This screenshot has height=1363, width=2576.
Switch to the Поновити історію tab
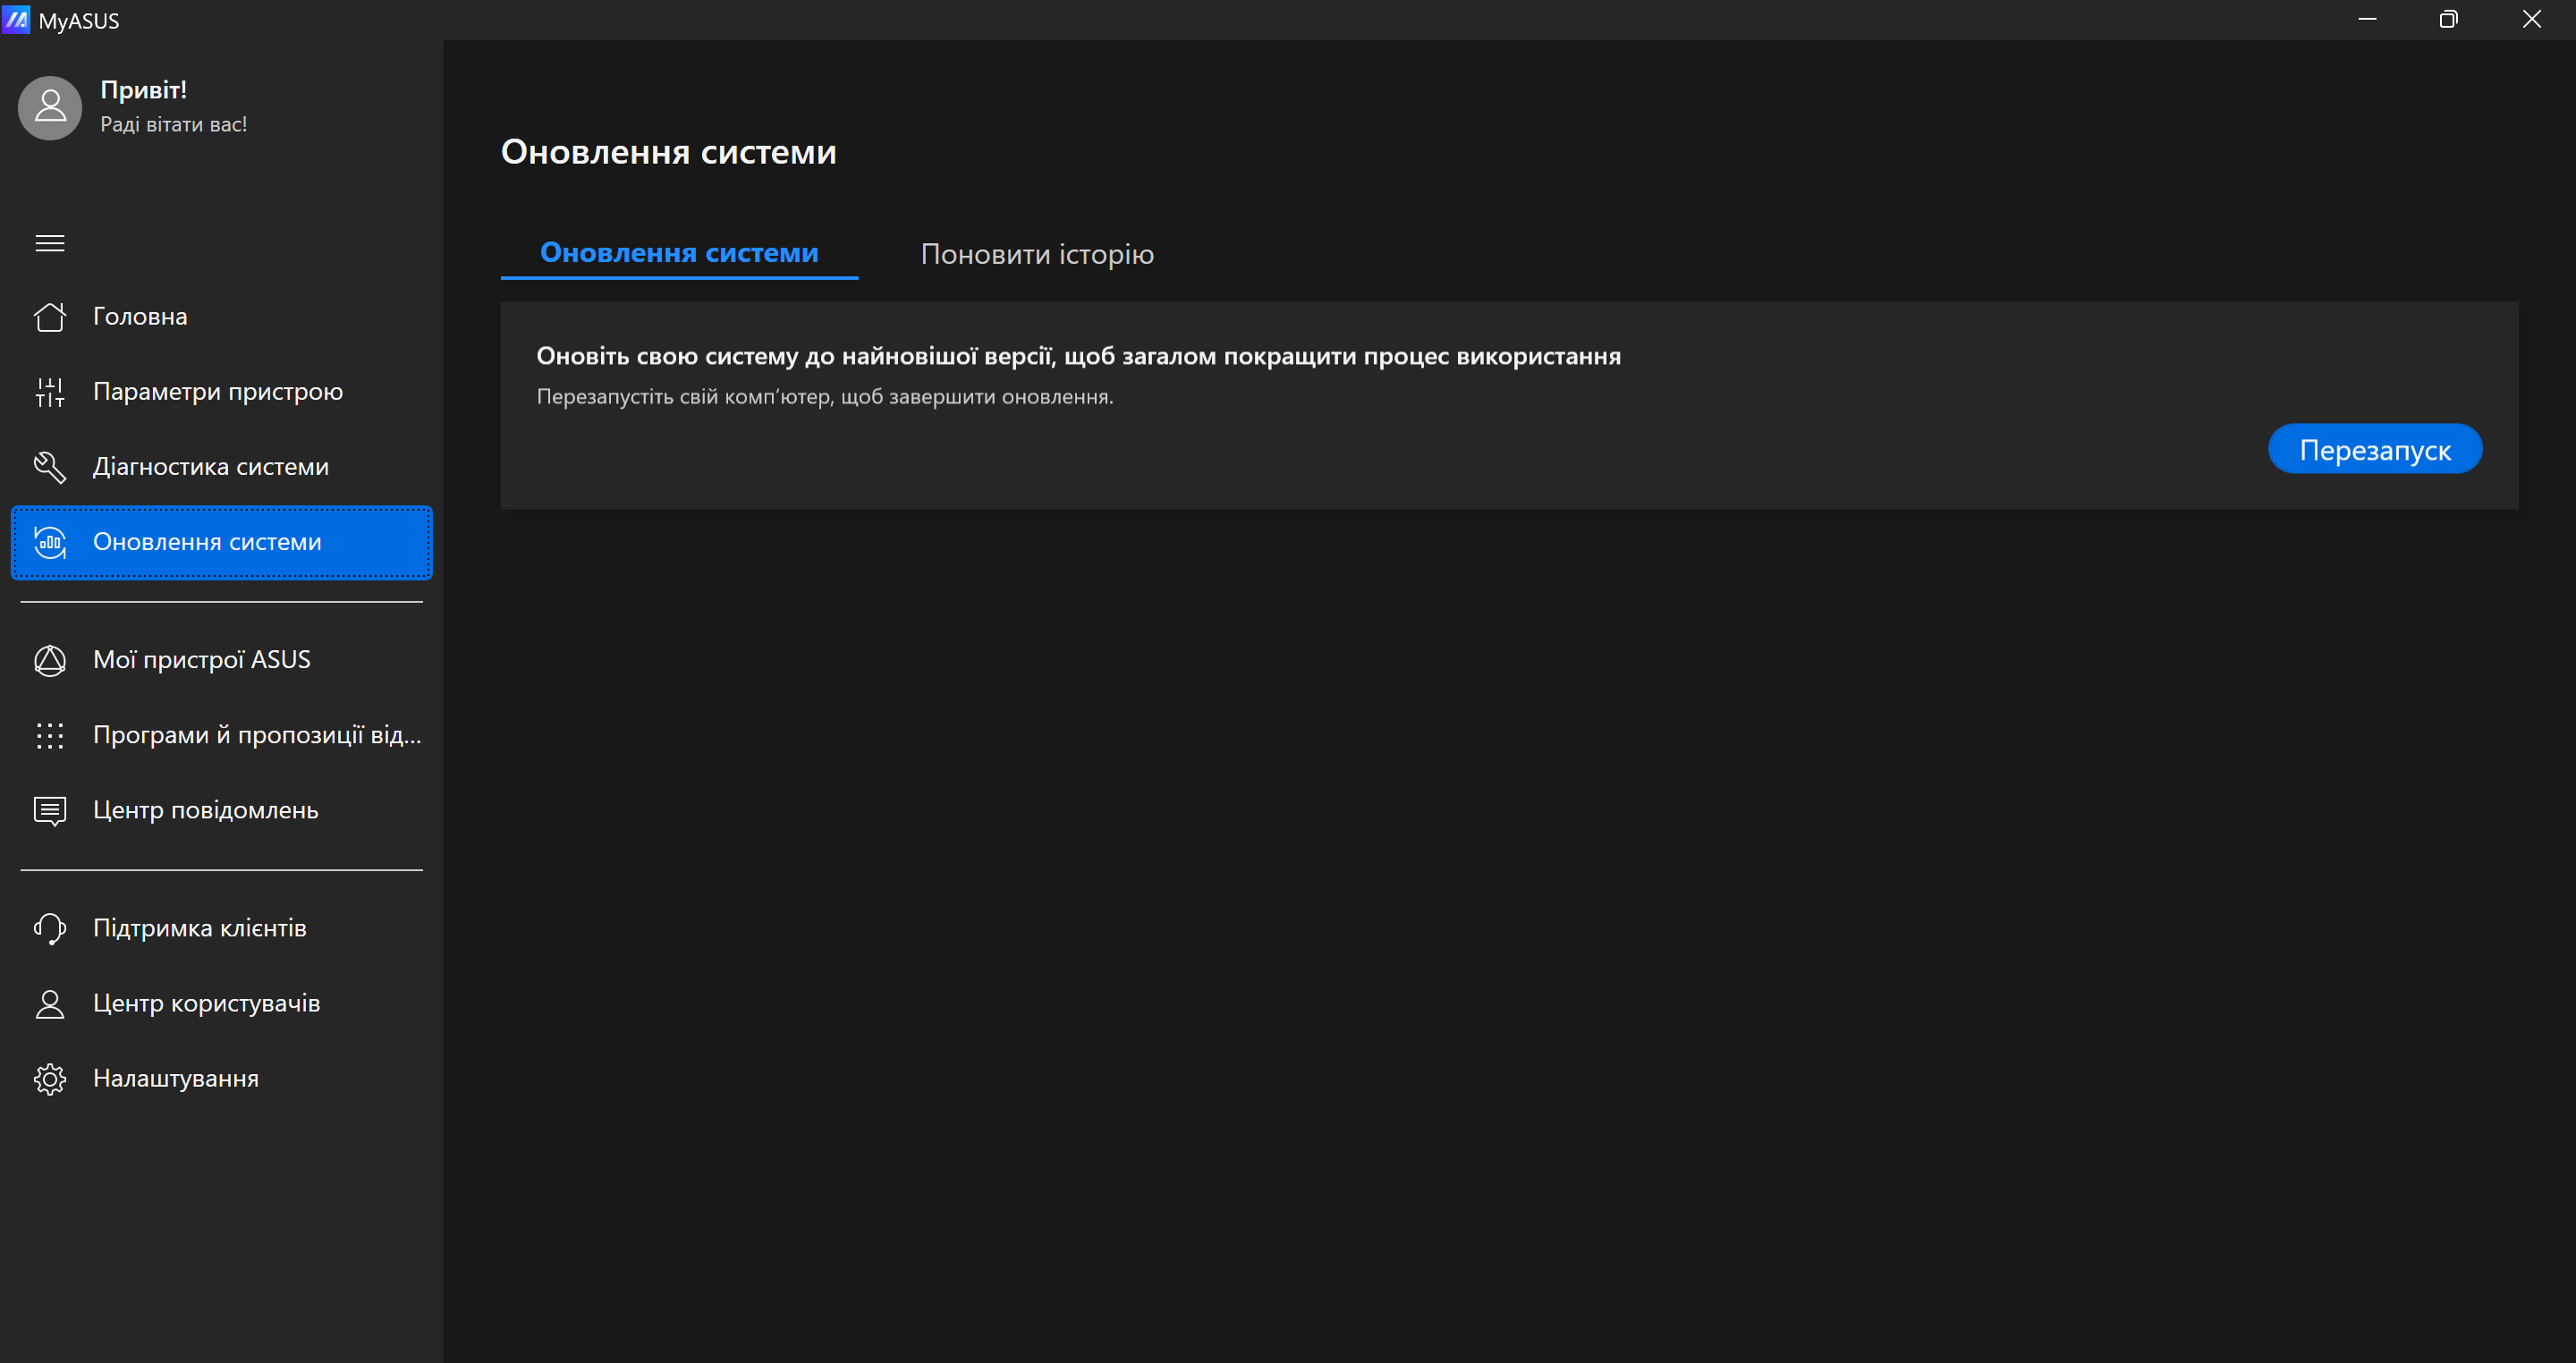click(1037, 254)
